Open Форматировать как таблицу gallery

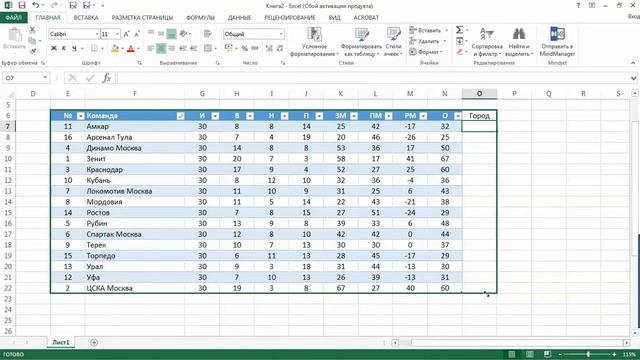point(361,42)
